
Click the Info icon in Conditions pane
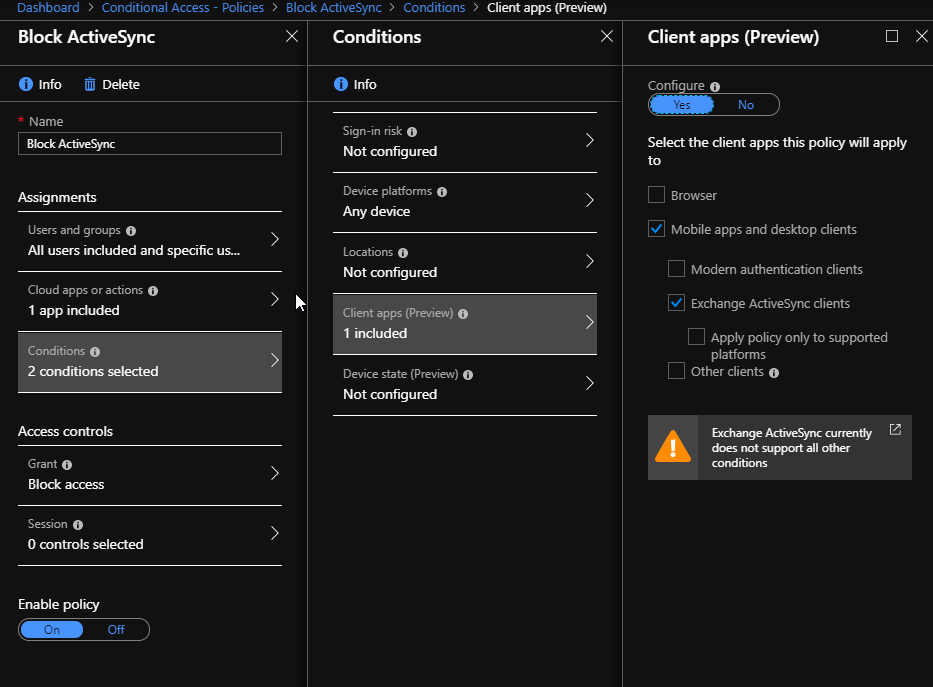pyautogui.click(x=340, y=84)
